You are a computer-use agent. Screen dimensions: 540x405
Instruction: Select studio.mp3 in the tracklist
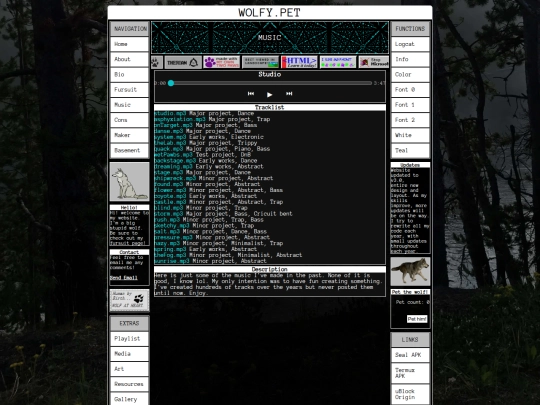coord(170,113)
